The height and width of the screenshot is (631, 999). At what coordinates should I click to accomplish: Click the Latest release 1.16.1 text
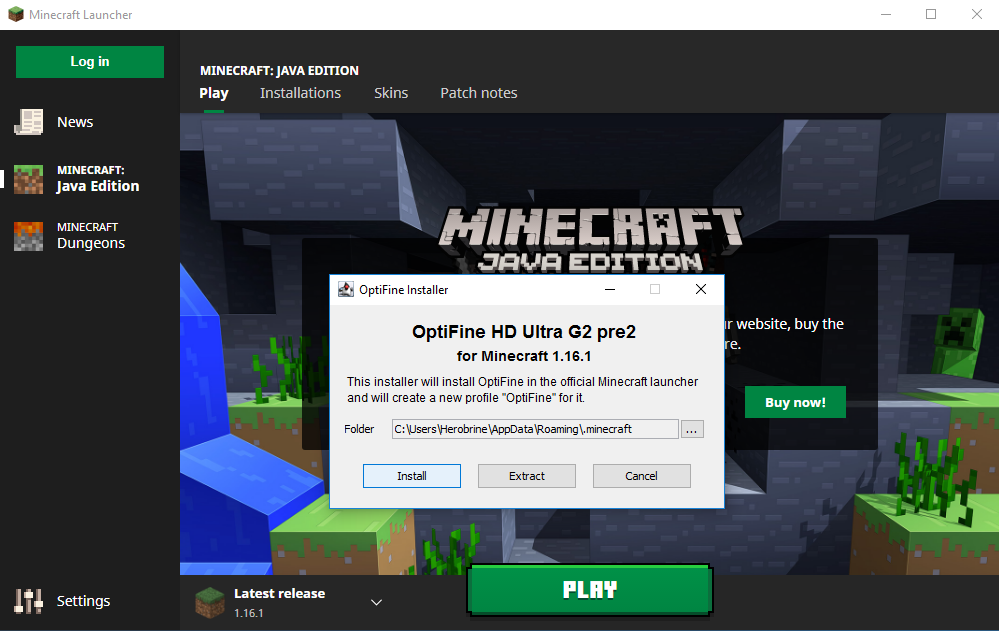[x=280, y=602]
